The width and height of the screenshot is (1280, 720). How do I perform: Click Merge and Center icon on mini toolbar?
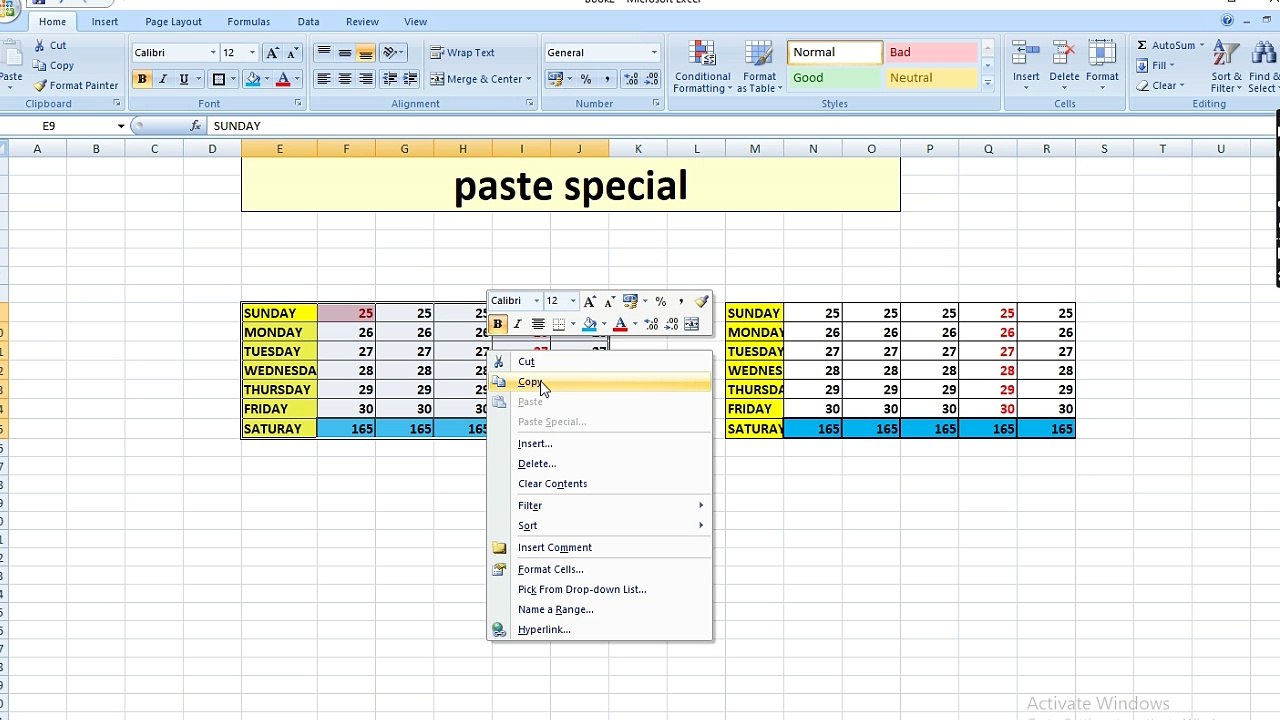point(691,324)
